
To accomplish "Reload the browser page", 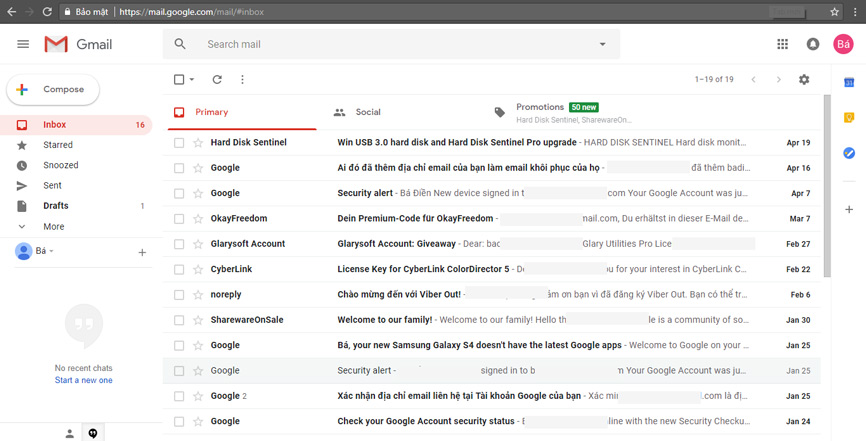I will 47,12.
